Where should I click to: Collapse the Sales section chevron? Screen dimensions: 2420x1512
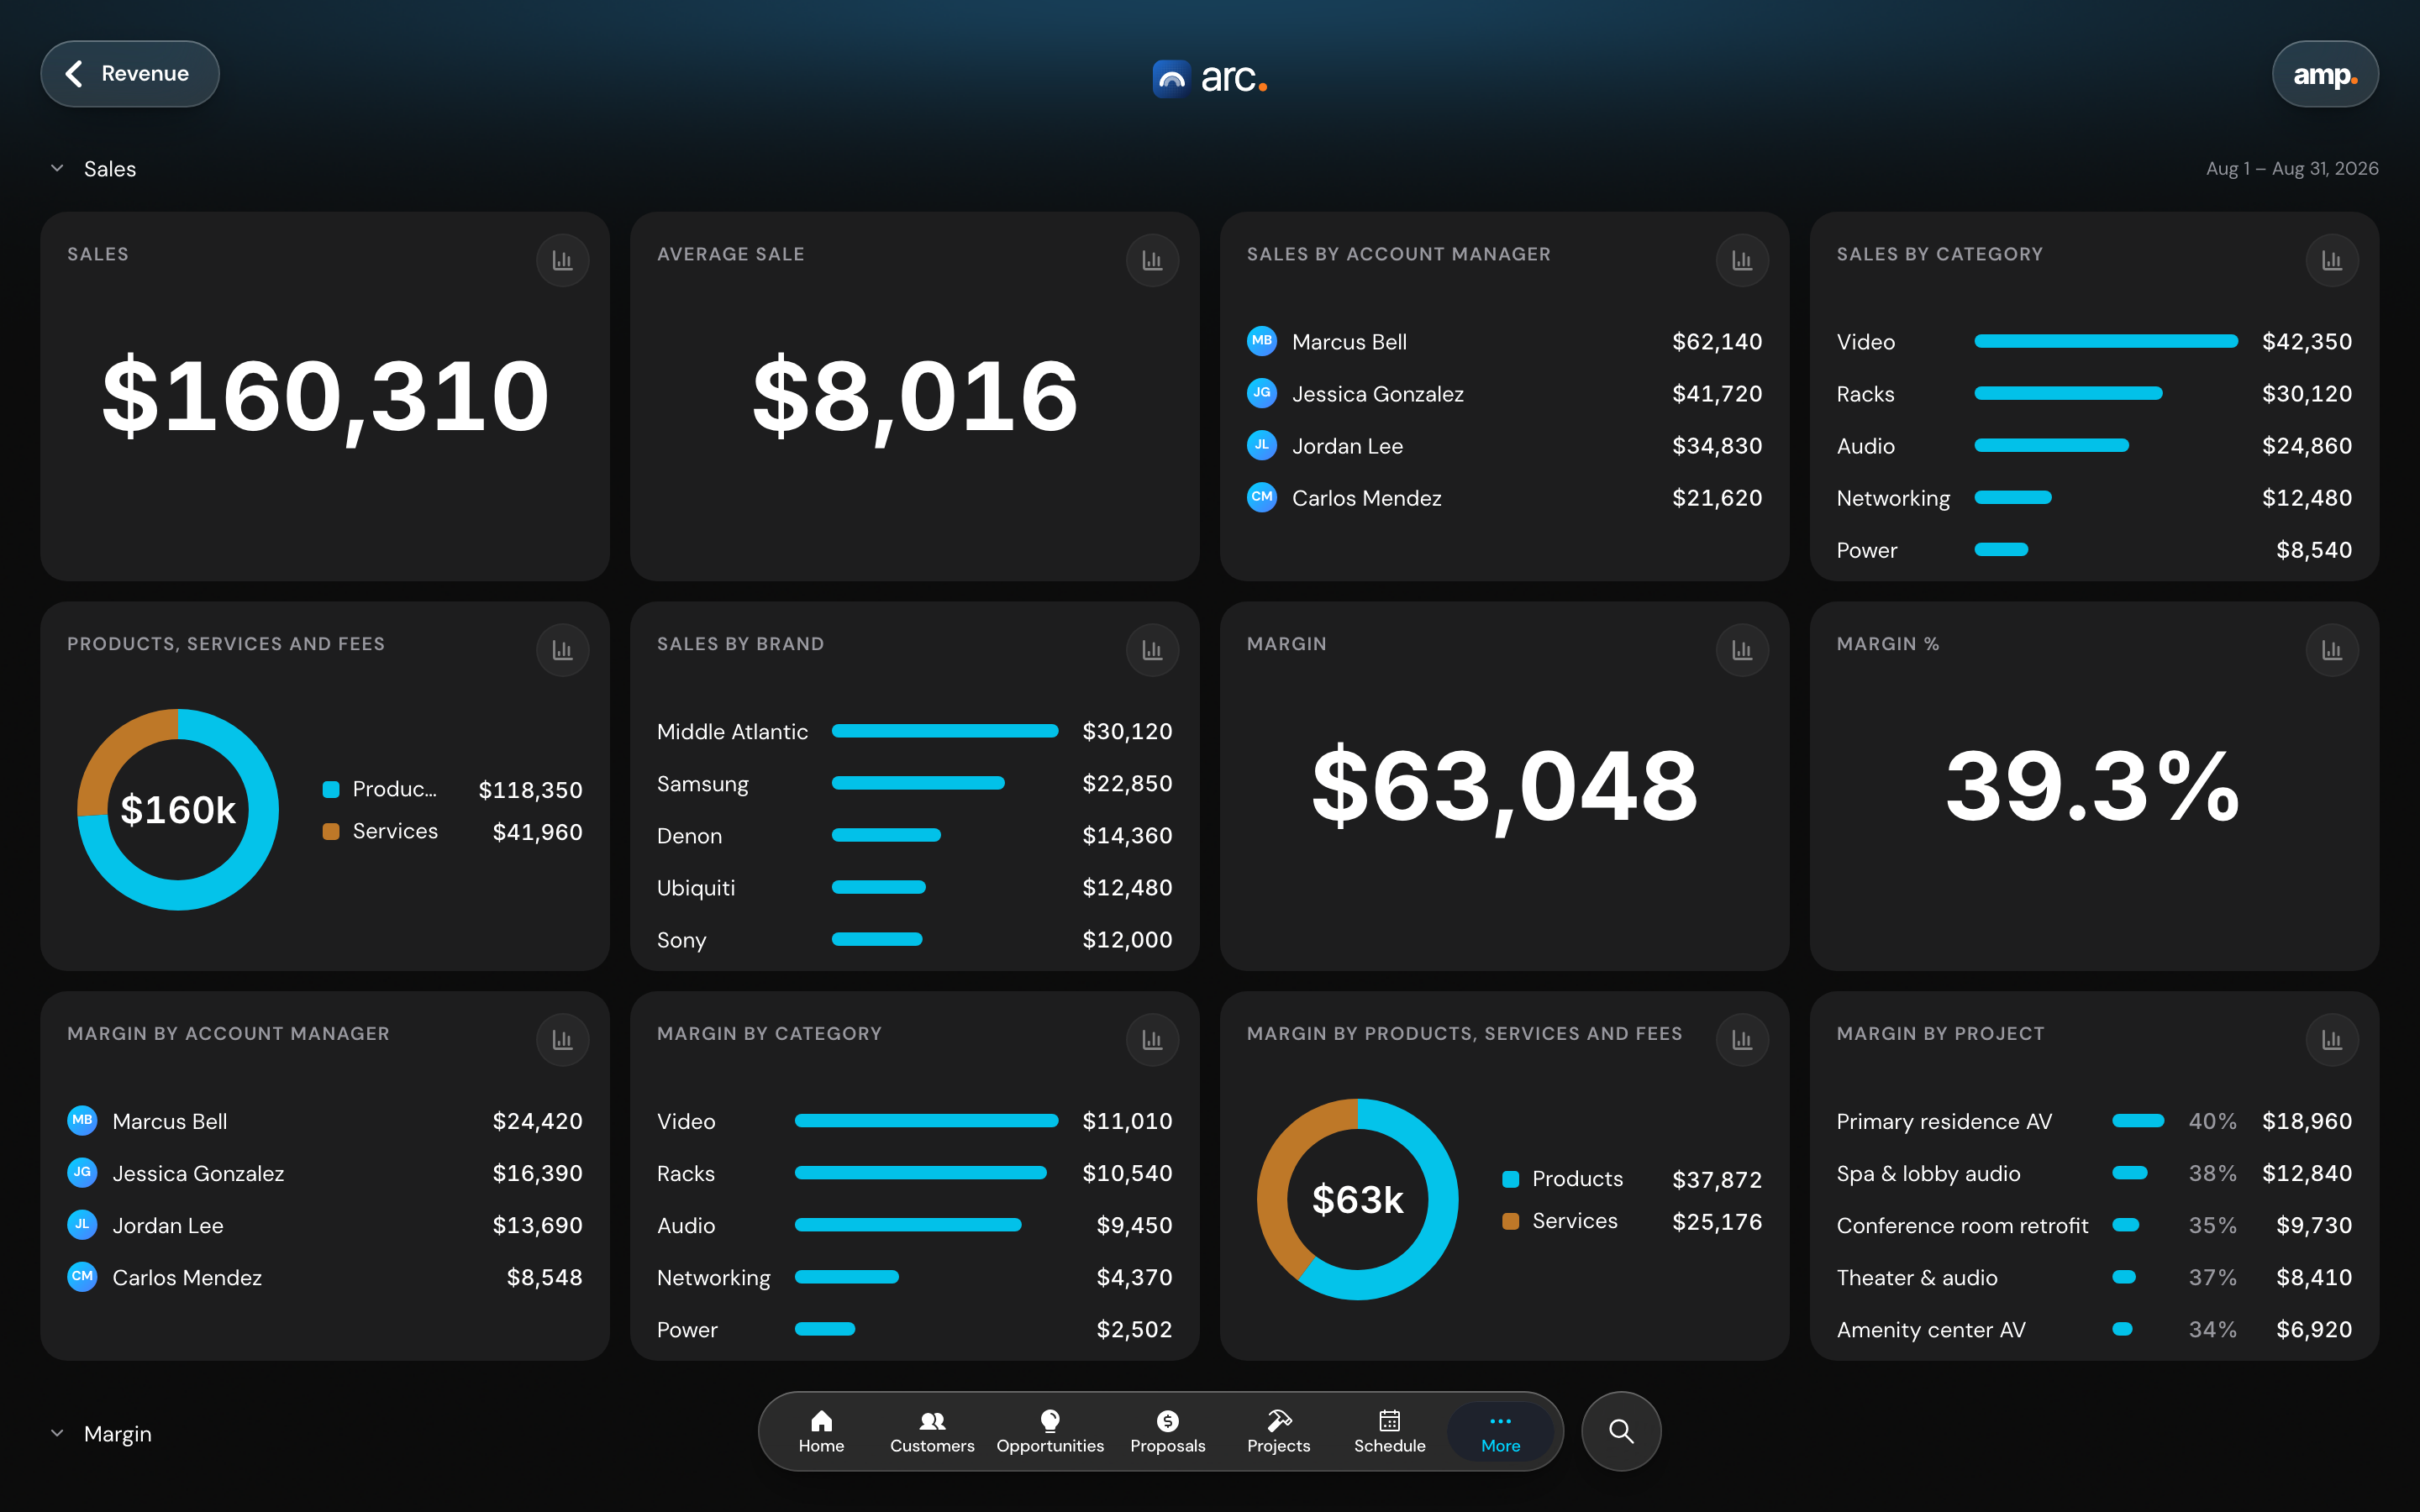coord(57,168)
